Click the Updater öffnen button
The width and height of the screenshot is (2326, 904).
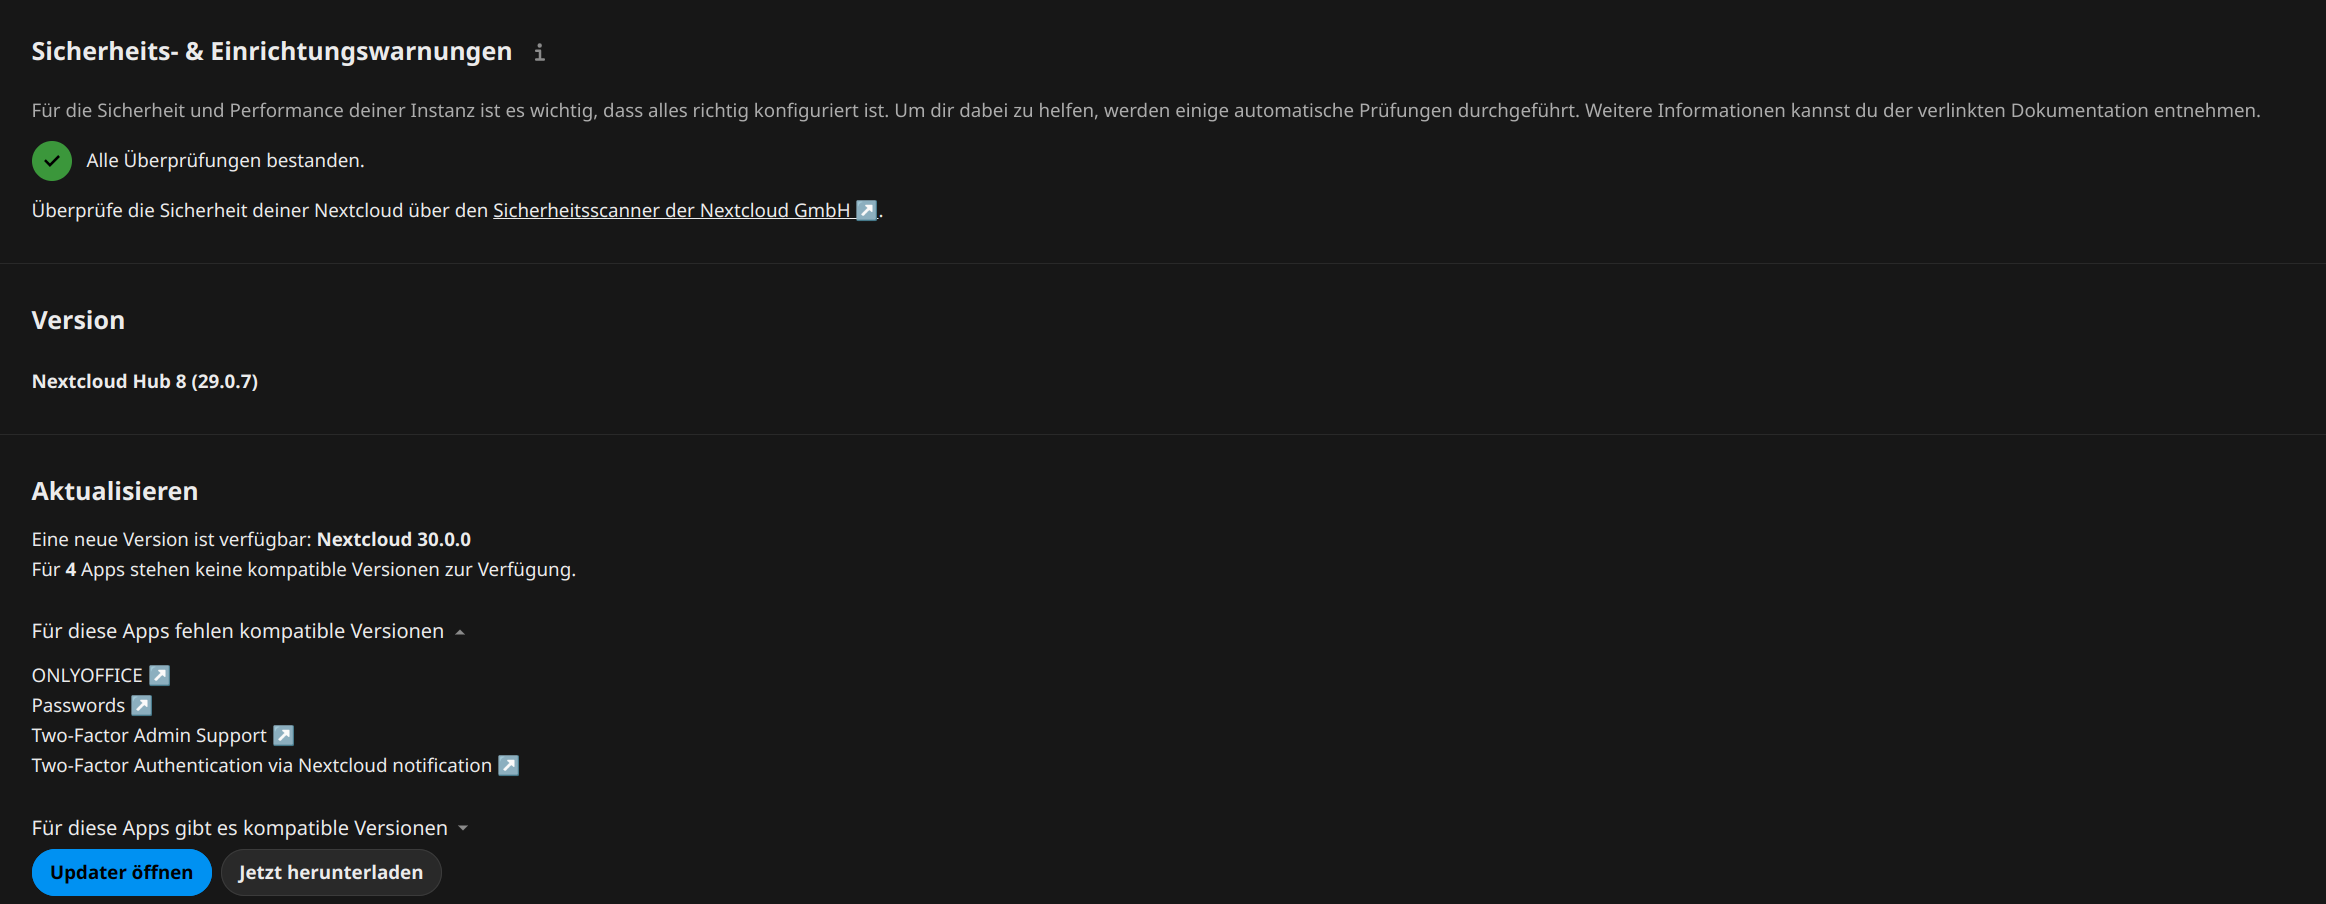point(122,873)
